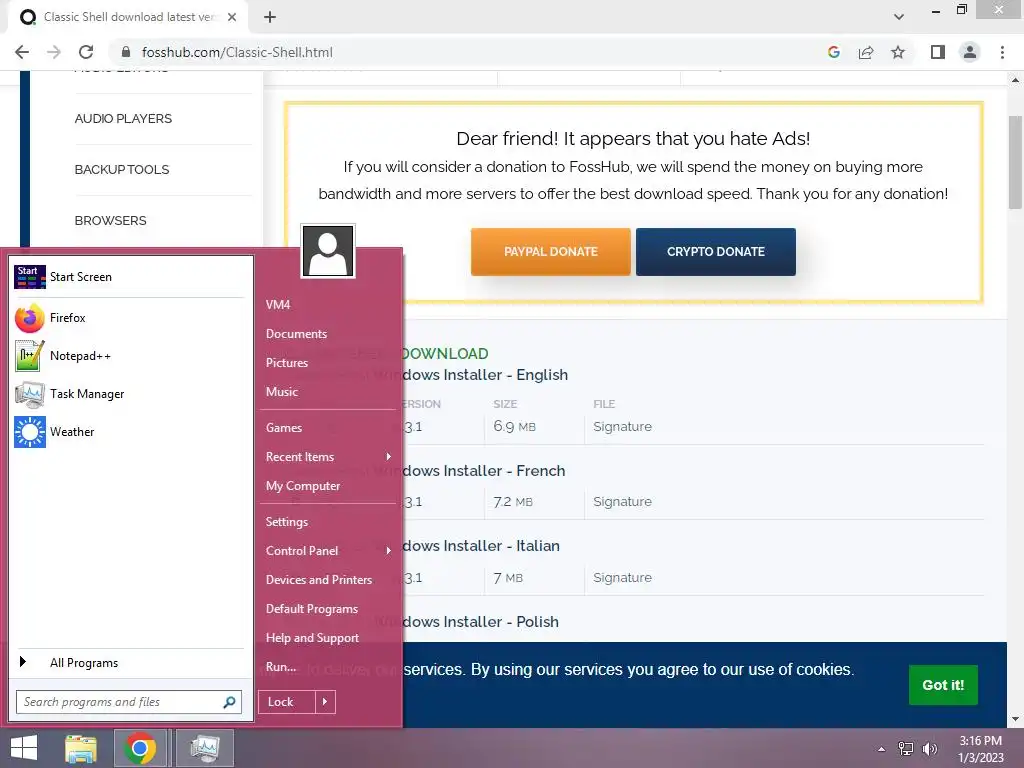Screen dimensions: 1024x768
Task: Click the Lock button
Action: [x=287, y=702]
